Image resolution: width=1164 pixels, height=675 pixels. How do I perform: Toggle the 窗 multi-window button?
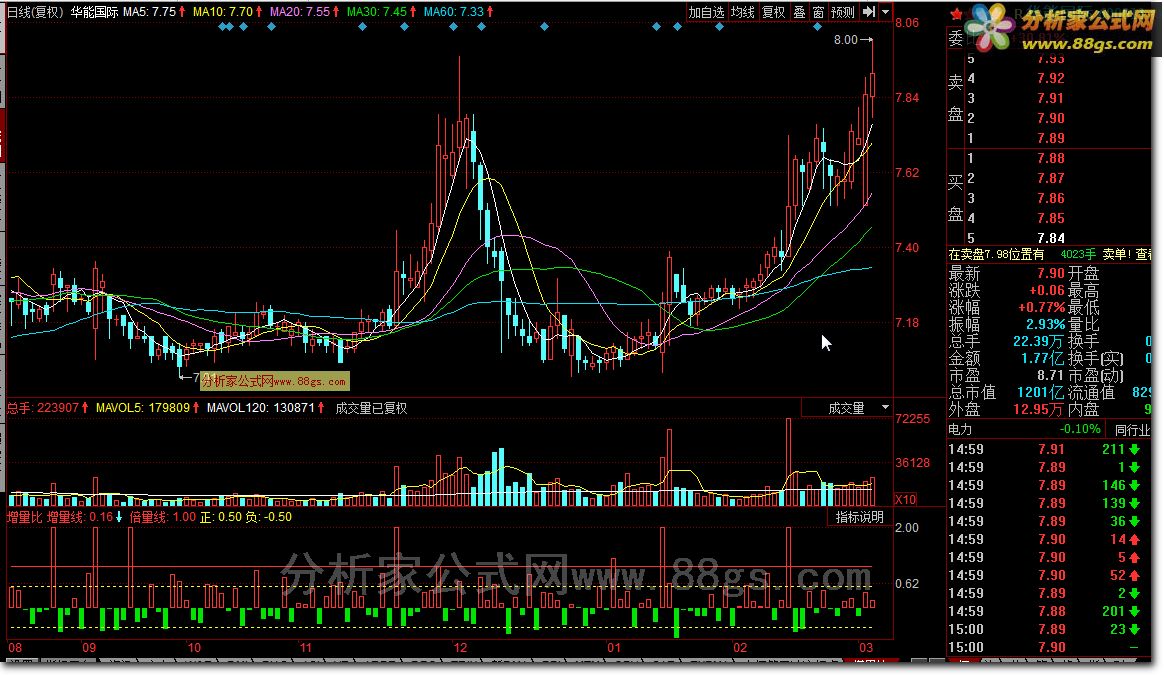[x=818, y=12]
